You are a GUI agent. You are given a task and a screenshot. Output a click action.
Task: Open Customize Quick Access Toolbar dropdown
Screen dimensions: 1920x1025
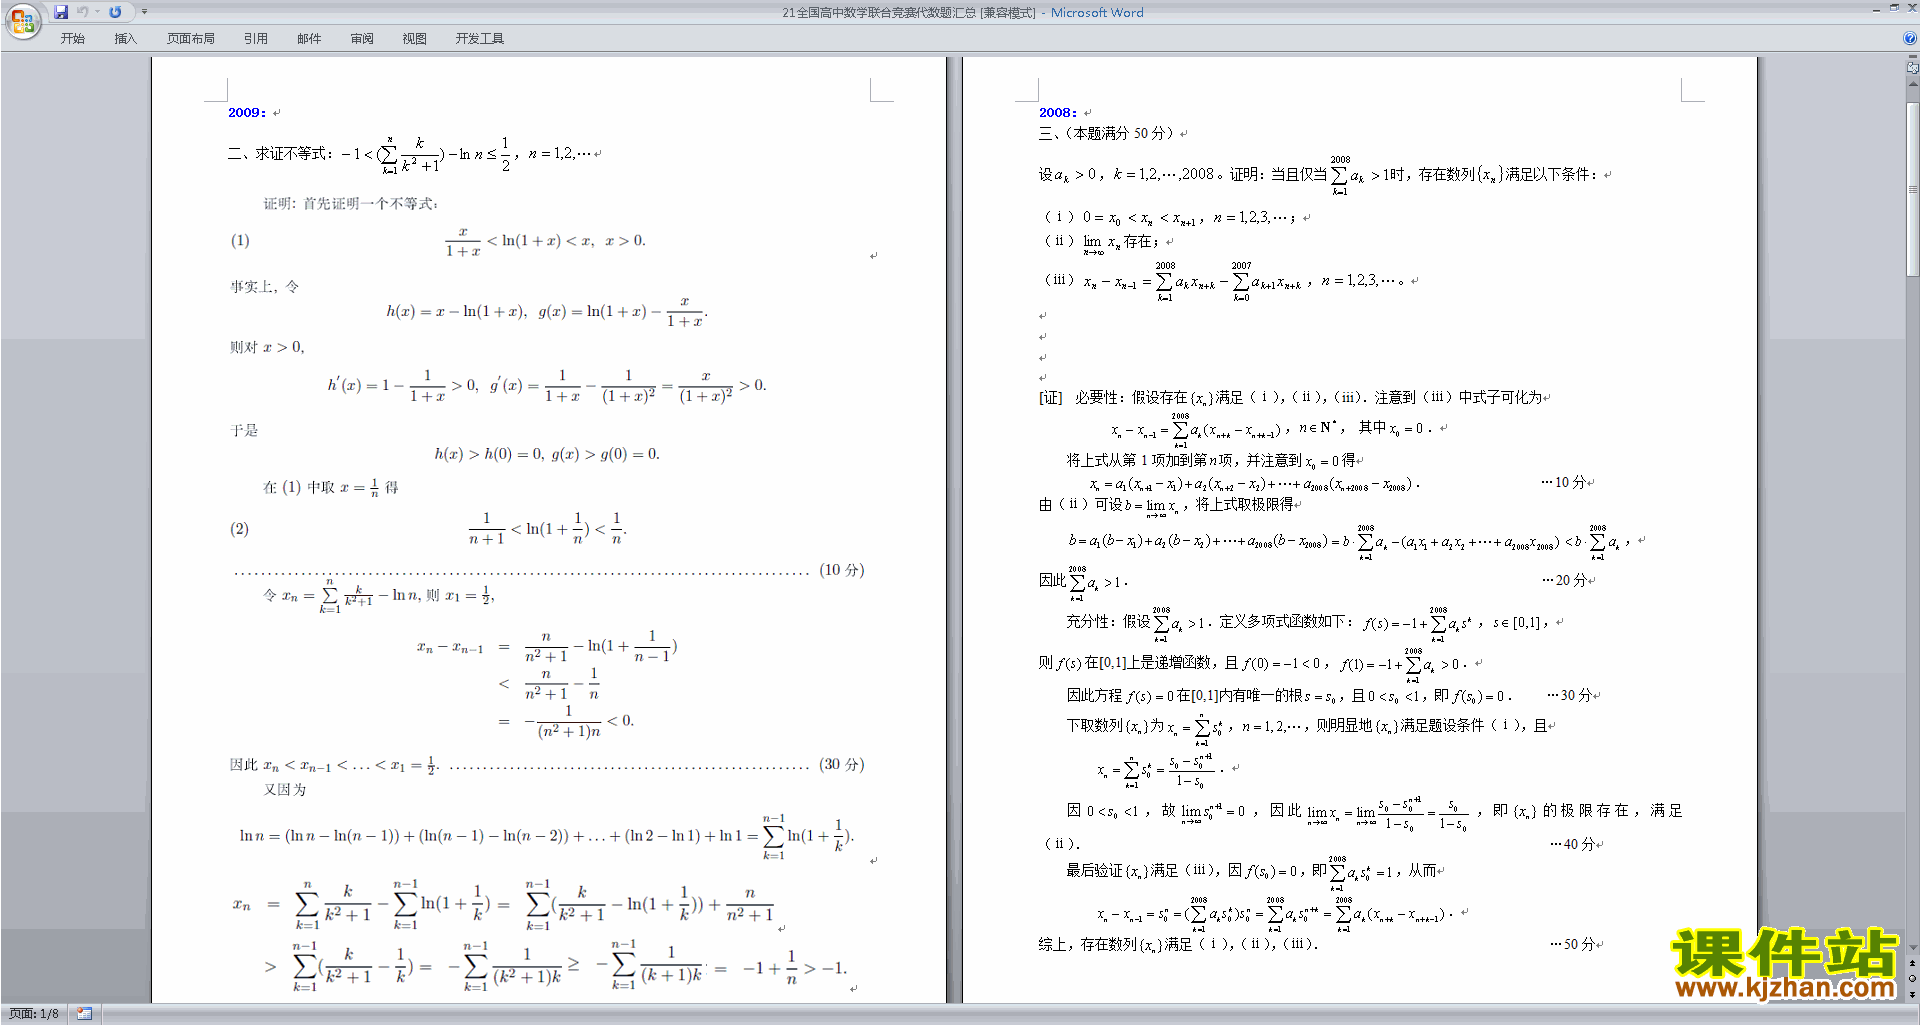coord(144,12)
